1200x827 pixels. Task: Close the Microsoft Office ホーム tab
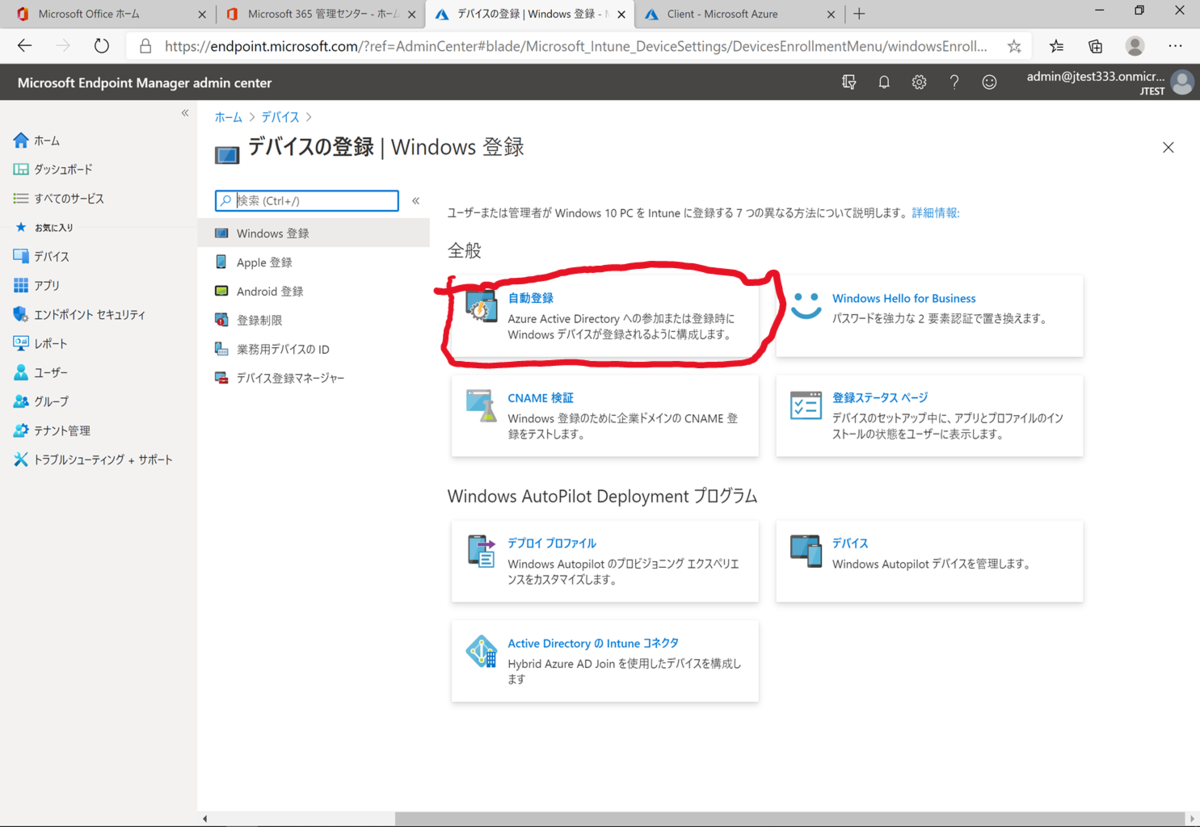tap(202, 14)
